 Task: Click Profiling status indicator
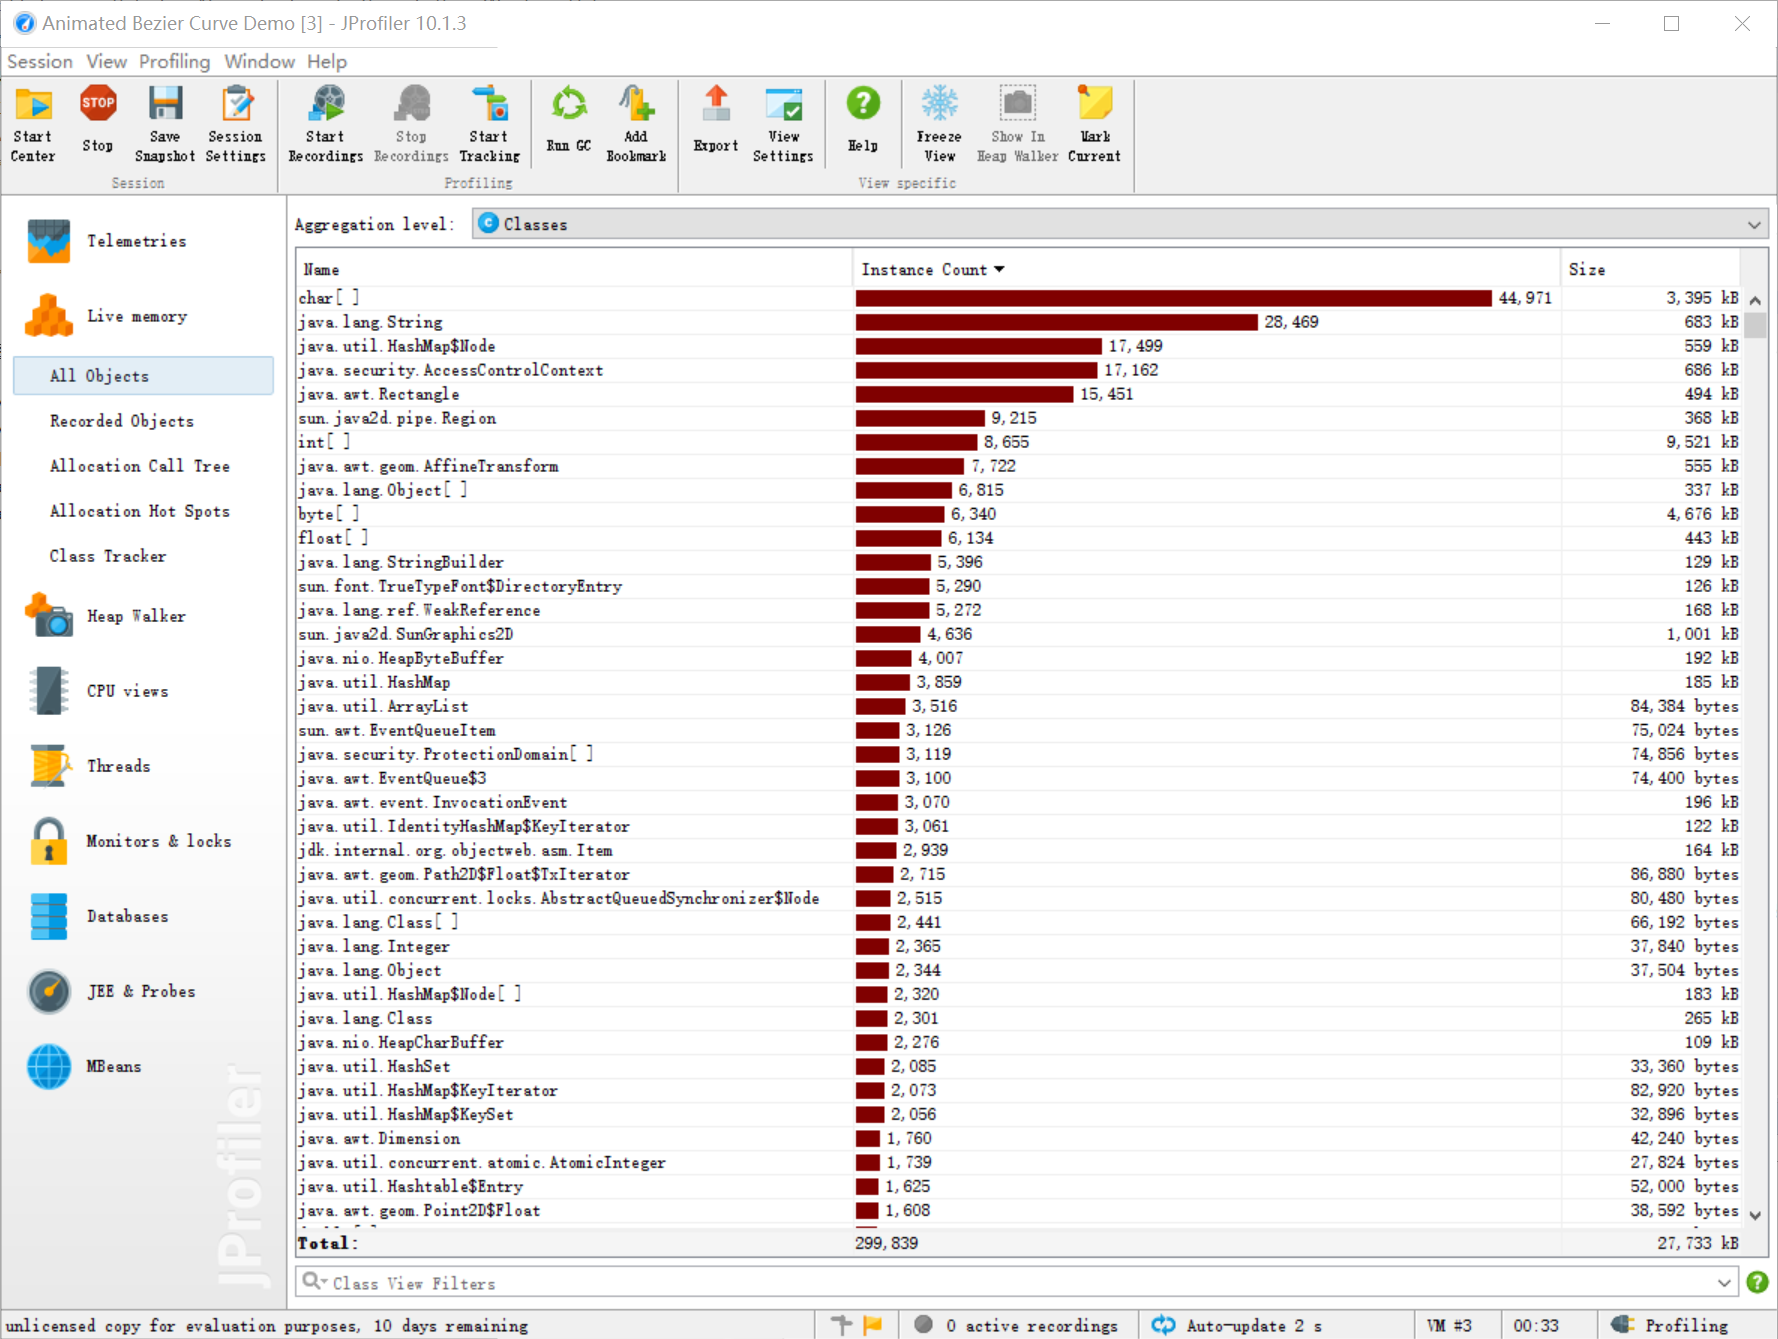click(x=1671, y=1325)
